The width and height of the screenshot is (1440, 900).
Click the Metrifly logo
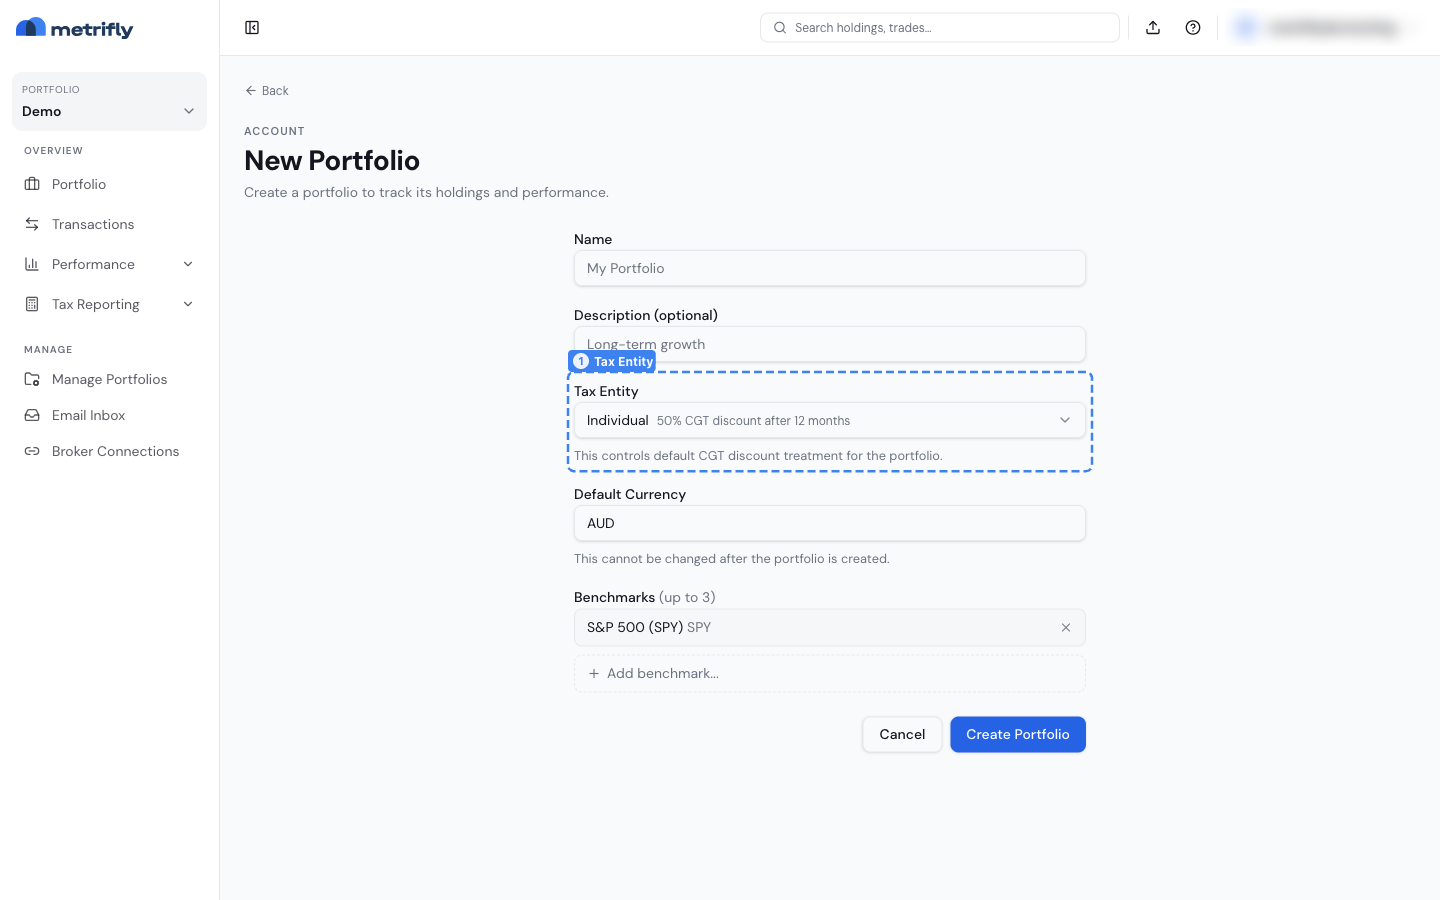(x=75, y=28)
